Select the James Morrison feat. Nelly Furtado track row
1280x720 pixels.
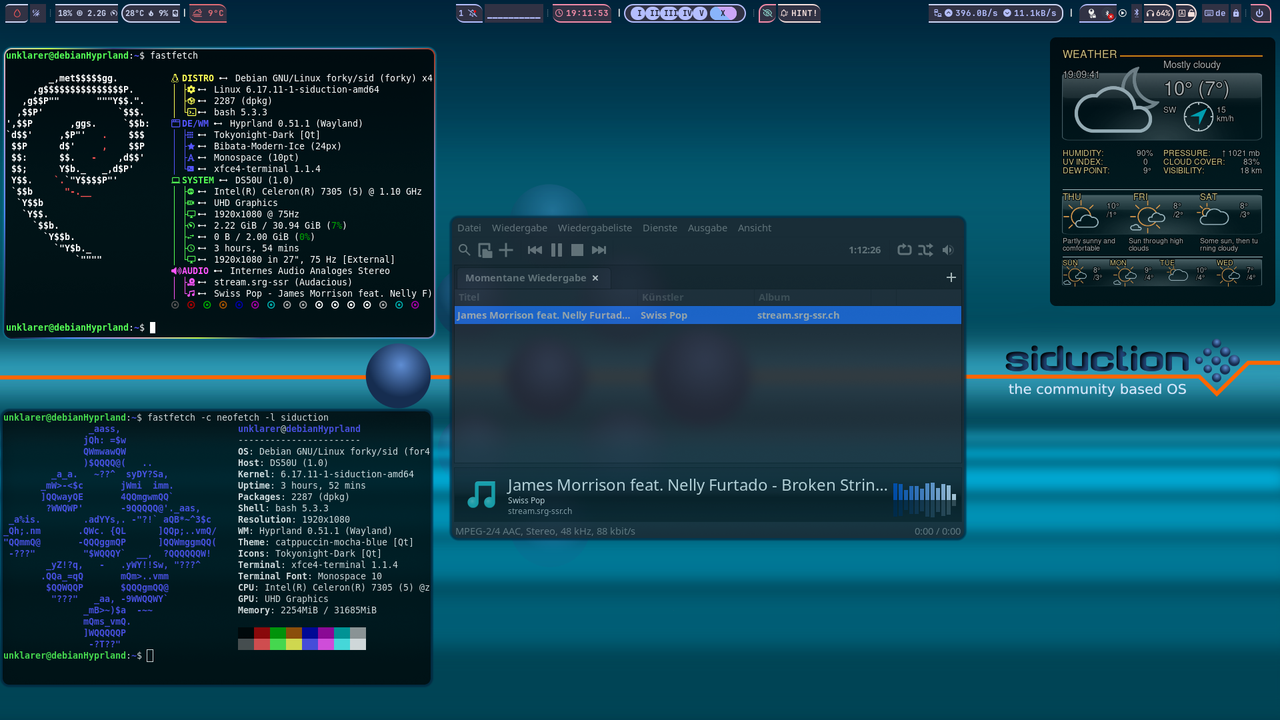pos(708,315)
